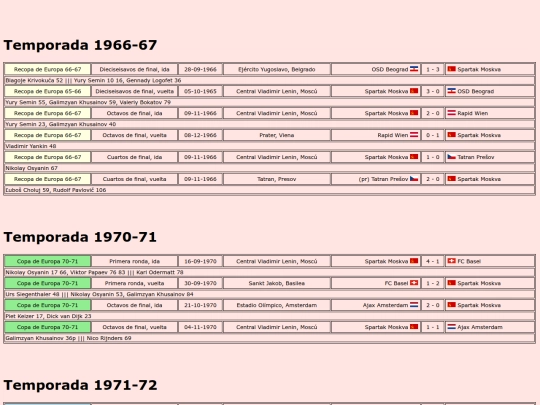
Task: Click the Ľuboš Choluj 59 scorers line
Action: point(270,190)
